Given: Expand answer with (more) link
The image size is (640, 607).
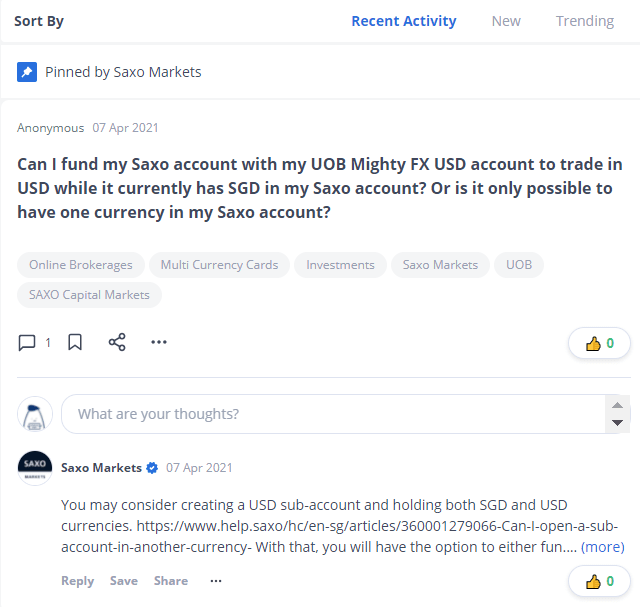Looking at the screenshot, I should (602, 547).
